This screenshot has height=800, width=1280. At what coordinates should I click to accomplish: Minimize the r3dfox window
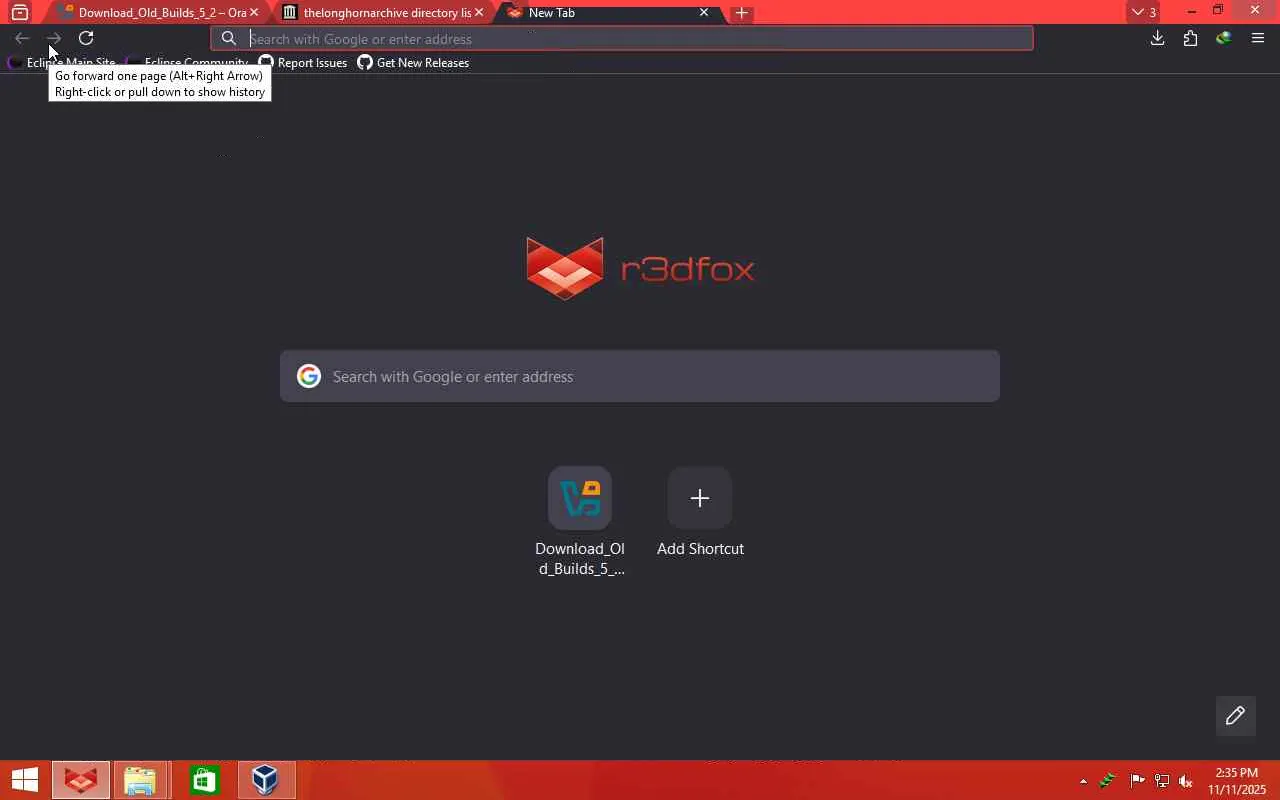(x=1191, y=11)
